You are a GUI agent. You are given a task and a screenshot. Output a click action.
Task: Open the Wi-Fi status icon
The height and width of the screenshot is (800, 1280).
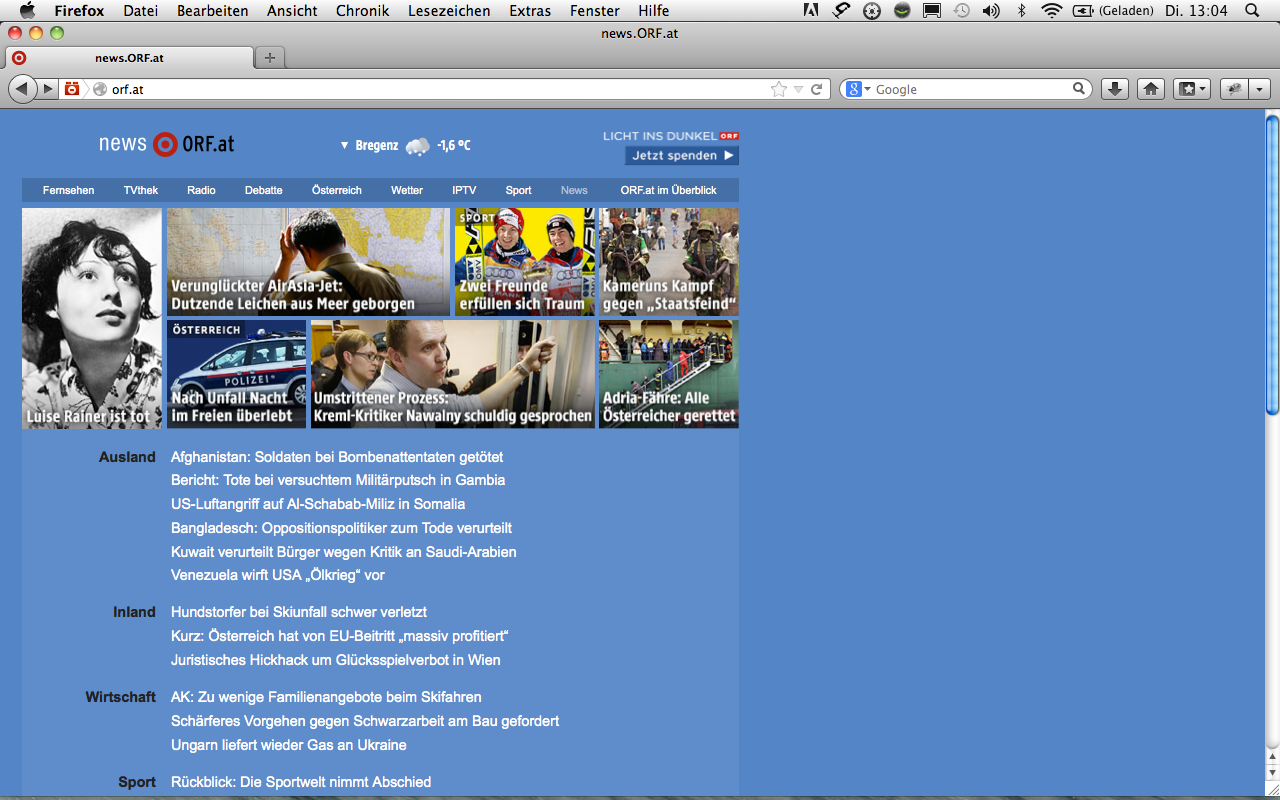click(1051, 10)
